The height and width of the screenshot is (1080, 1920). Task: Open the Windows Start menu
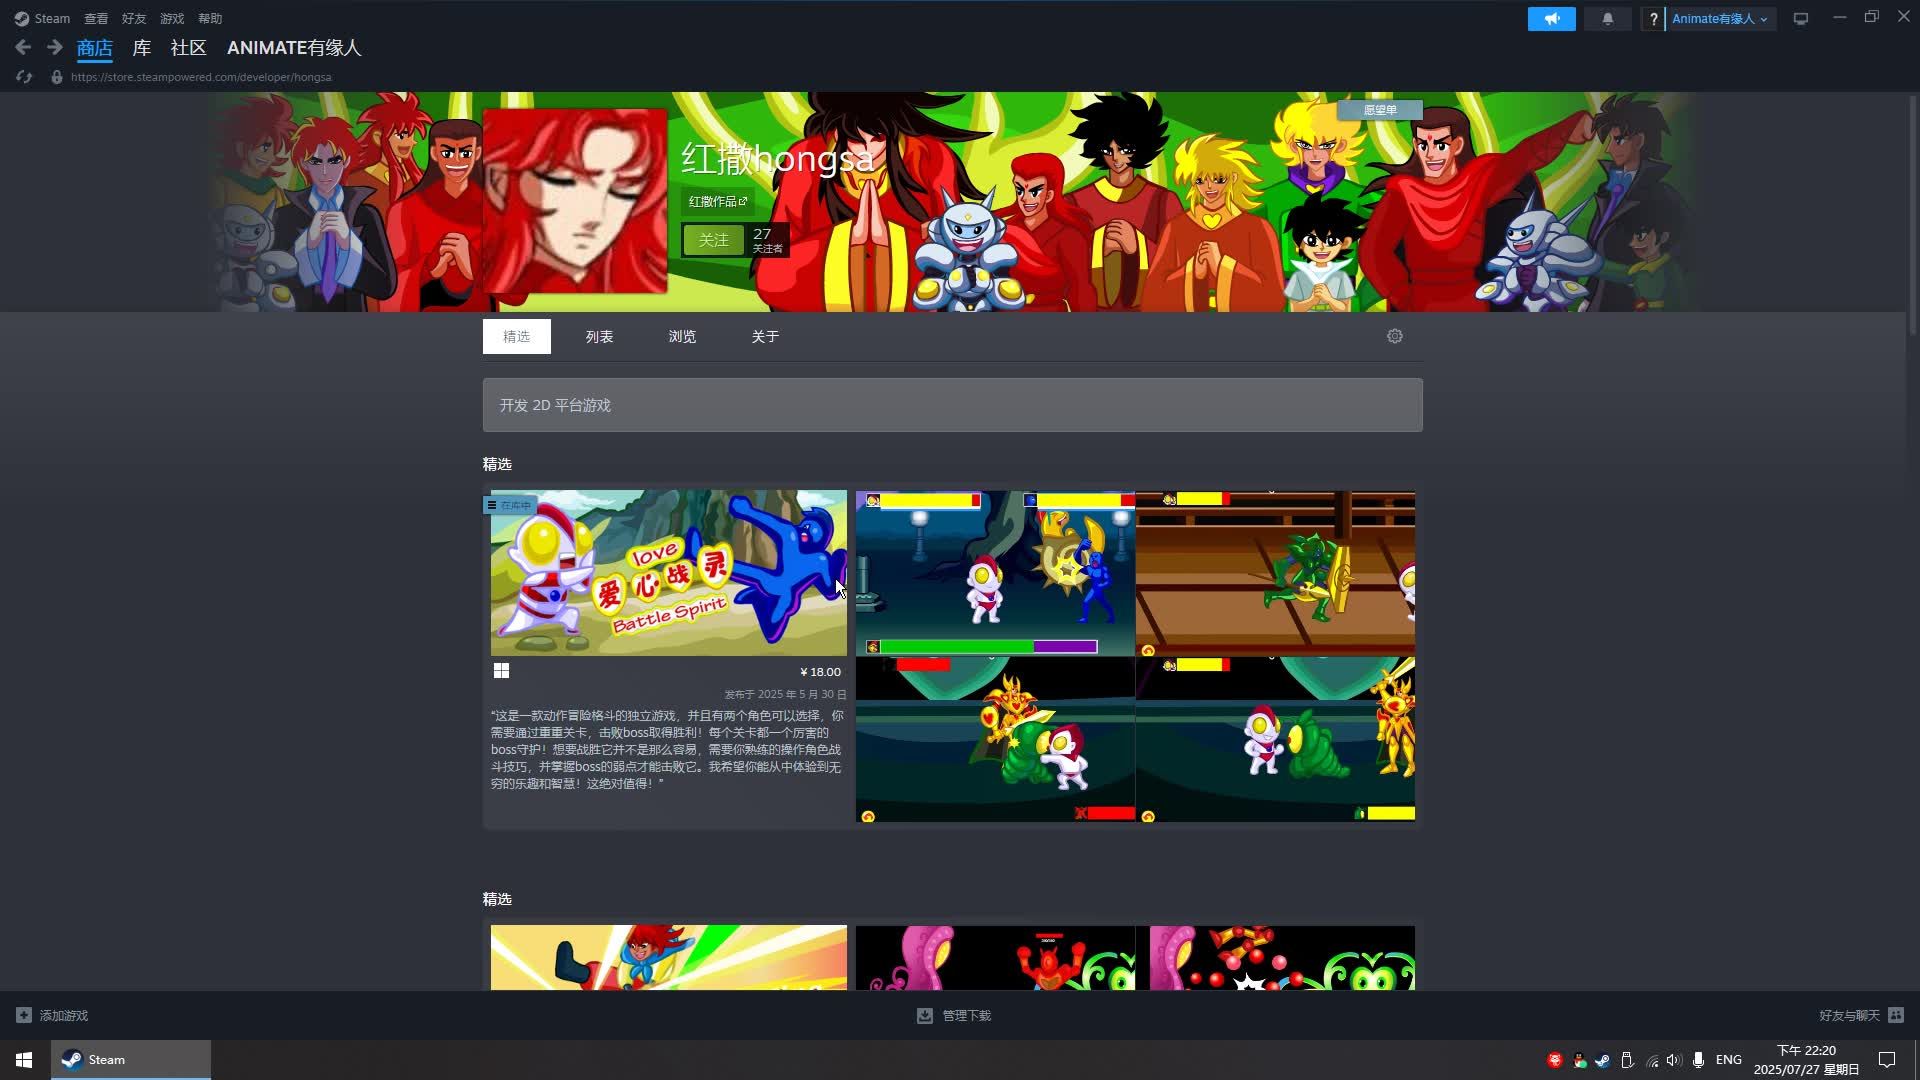pyautogui.click(x=24, y=1060)
